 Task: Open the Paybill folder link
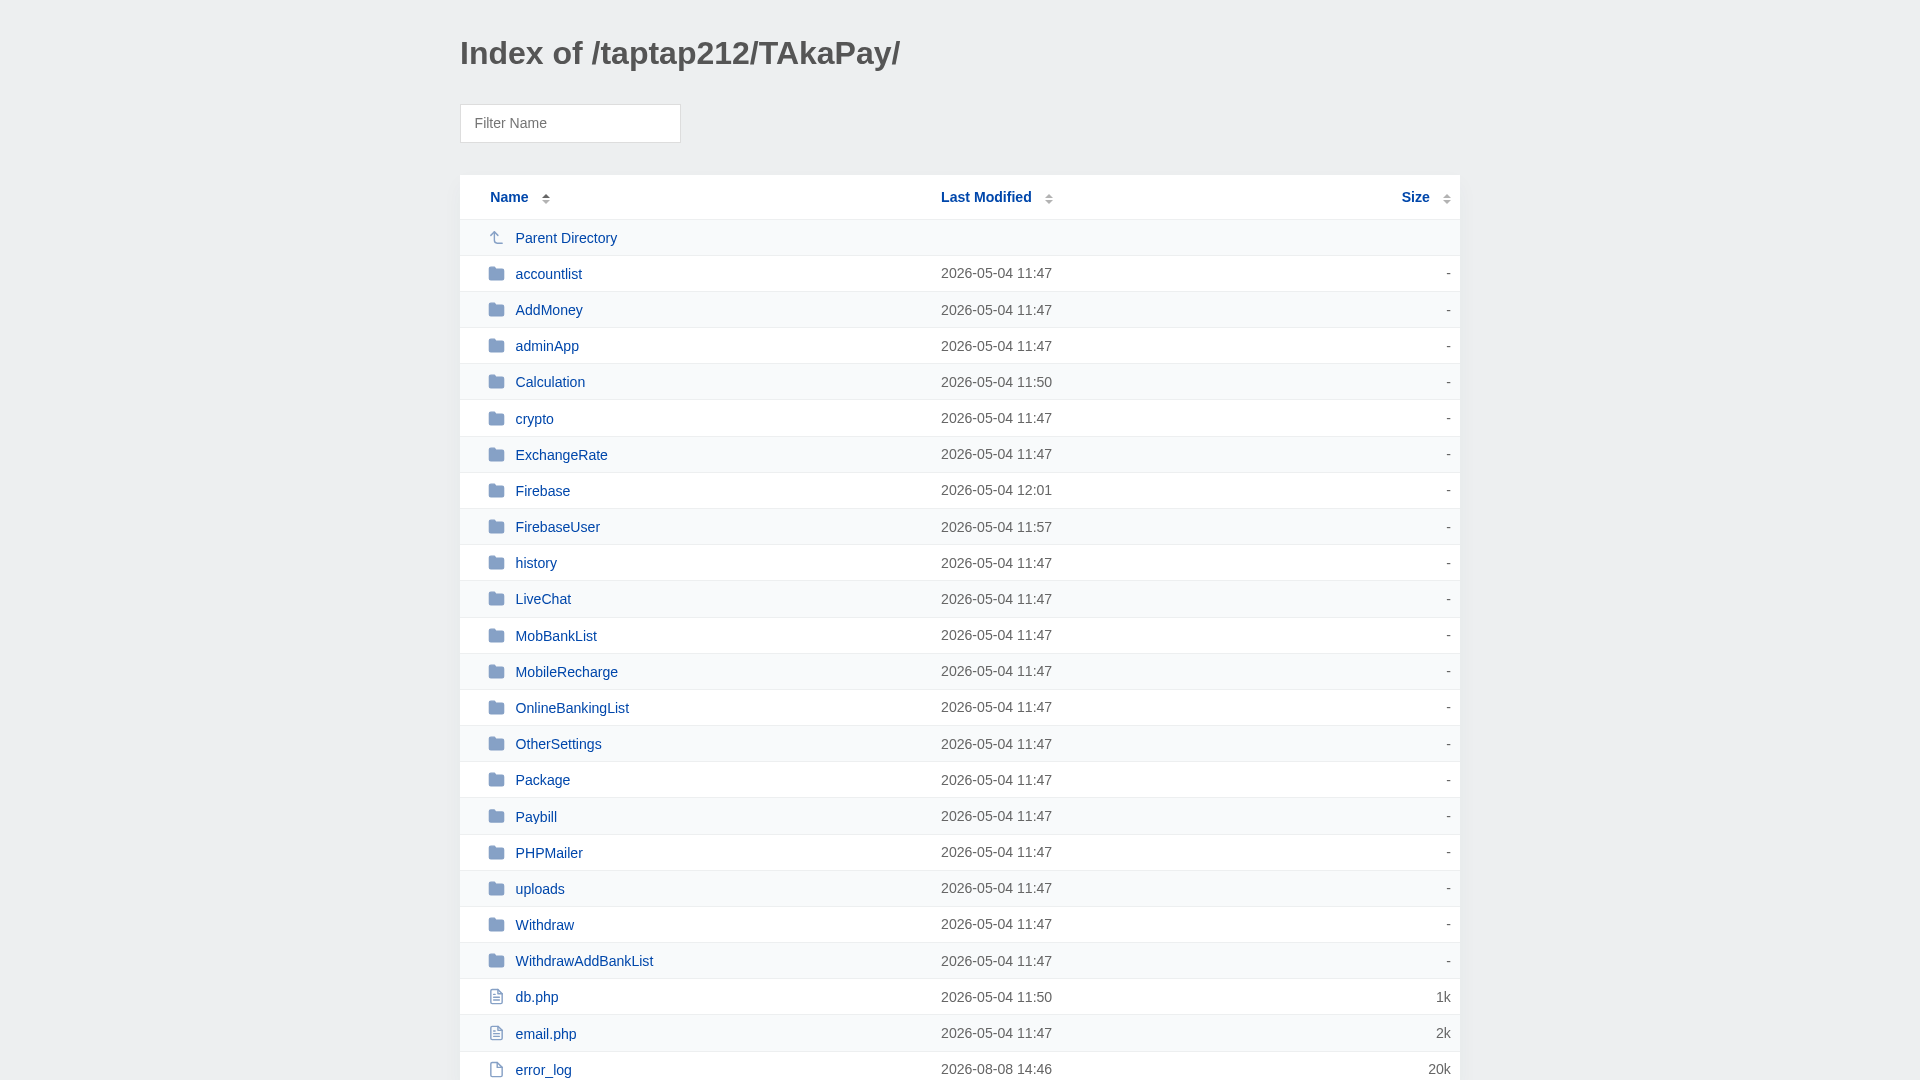[x=536, y=817]
